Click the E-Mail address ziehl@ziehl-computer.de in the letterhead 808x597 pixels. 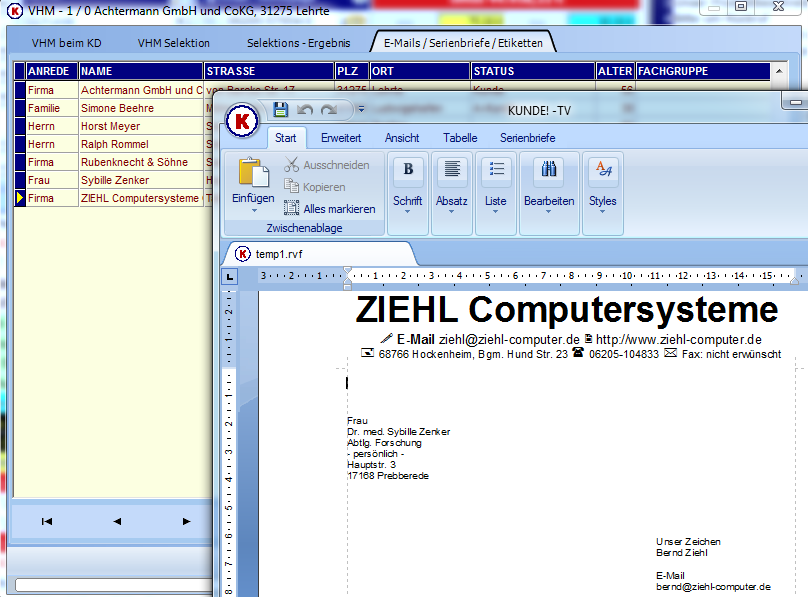509,339
